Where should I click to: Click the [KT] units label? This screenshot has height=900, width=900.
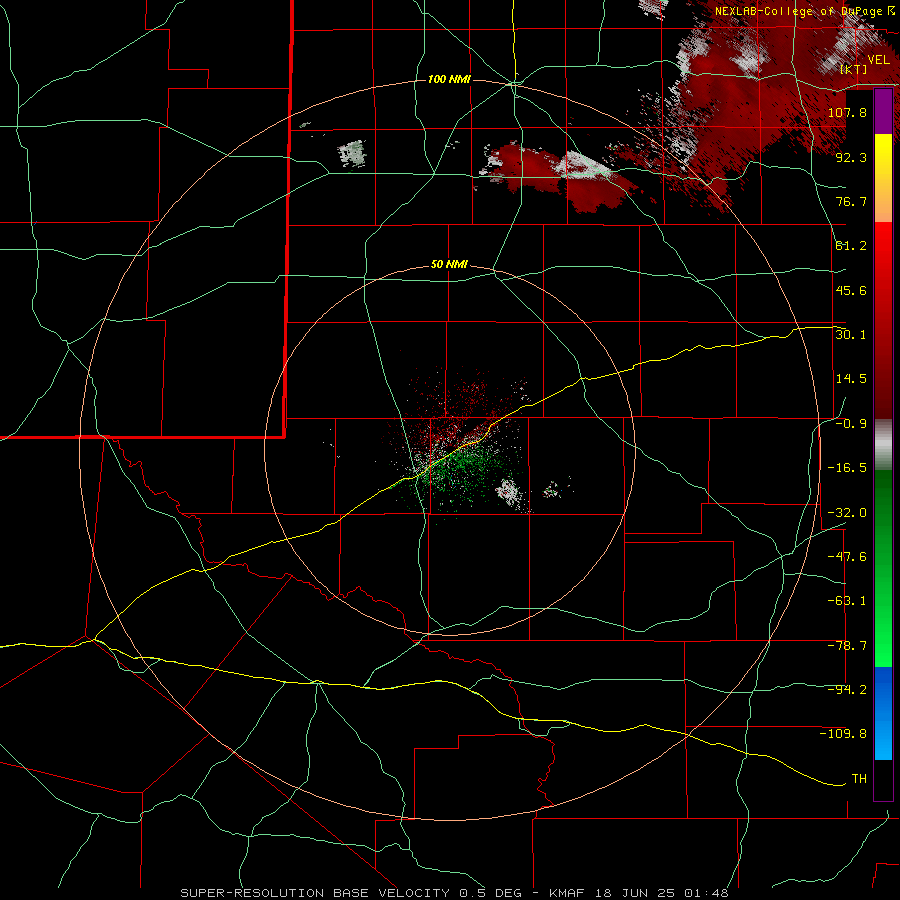(x=854, y=69)
